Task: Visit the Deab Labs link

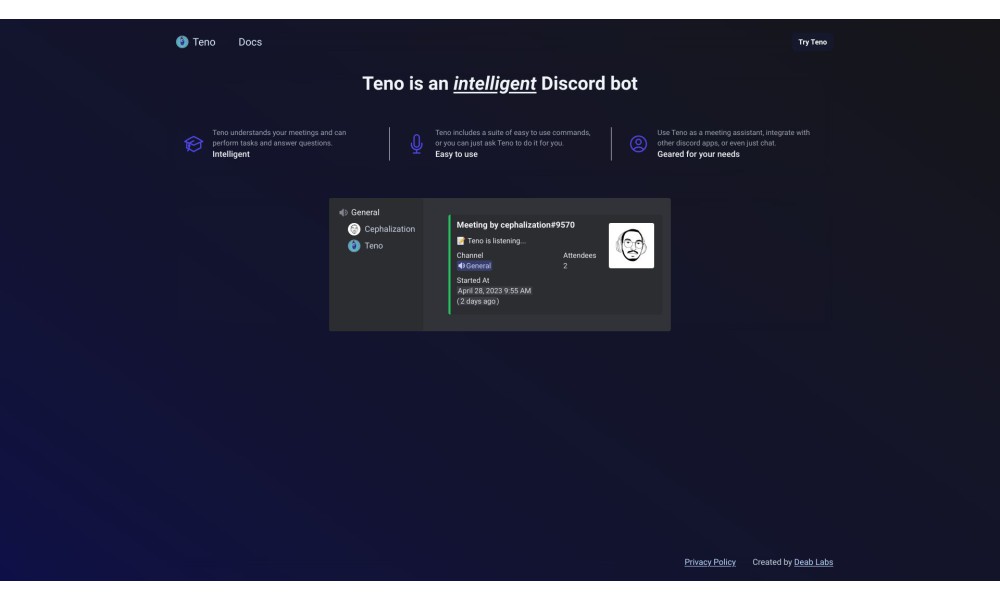Action: coord(813,562)
